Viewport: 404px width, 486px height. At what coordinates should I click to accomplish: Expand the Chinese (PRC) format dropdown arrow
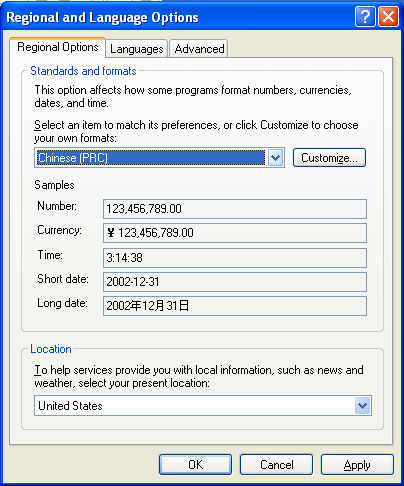275,157
